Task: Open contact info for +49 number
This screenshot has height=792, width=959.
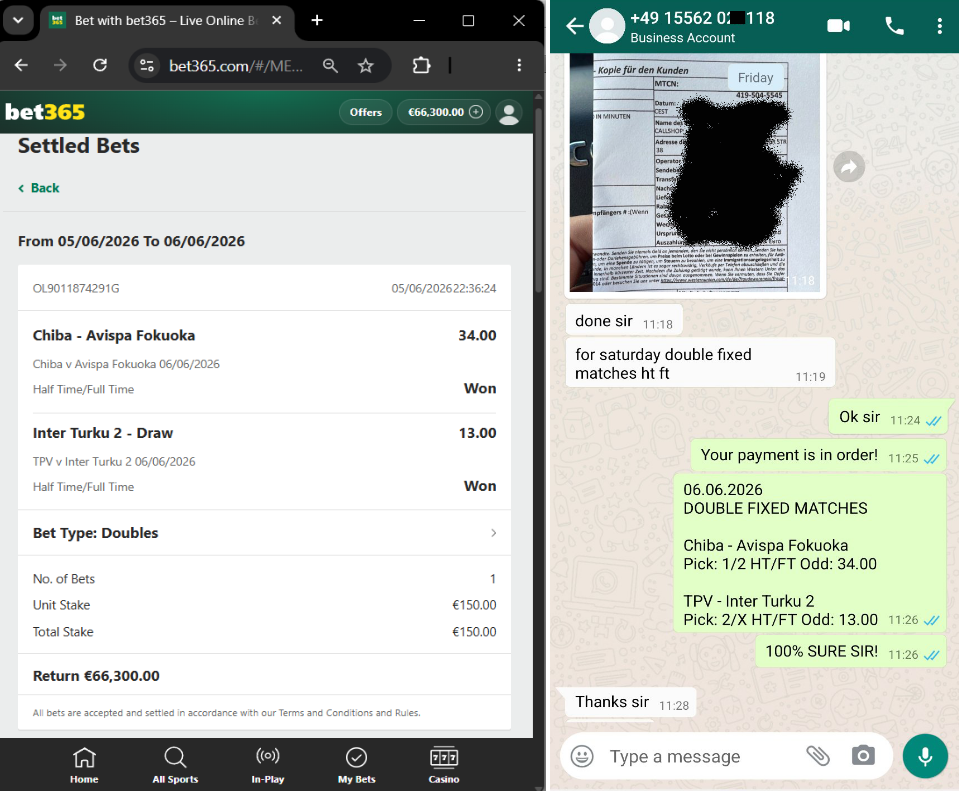Action: (702, 27)
